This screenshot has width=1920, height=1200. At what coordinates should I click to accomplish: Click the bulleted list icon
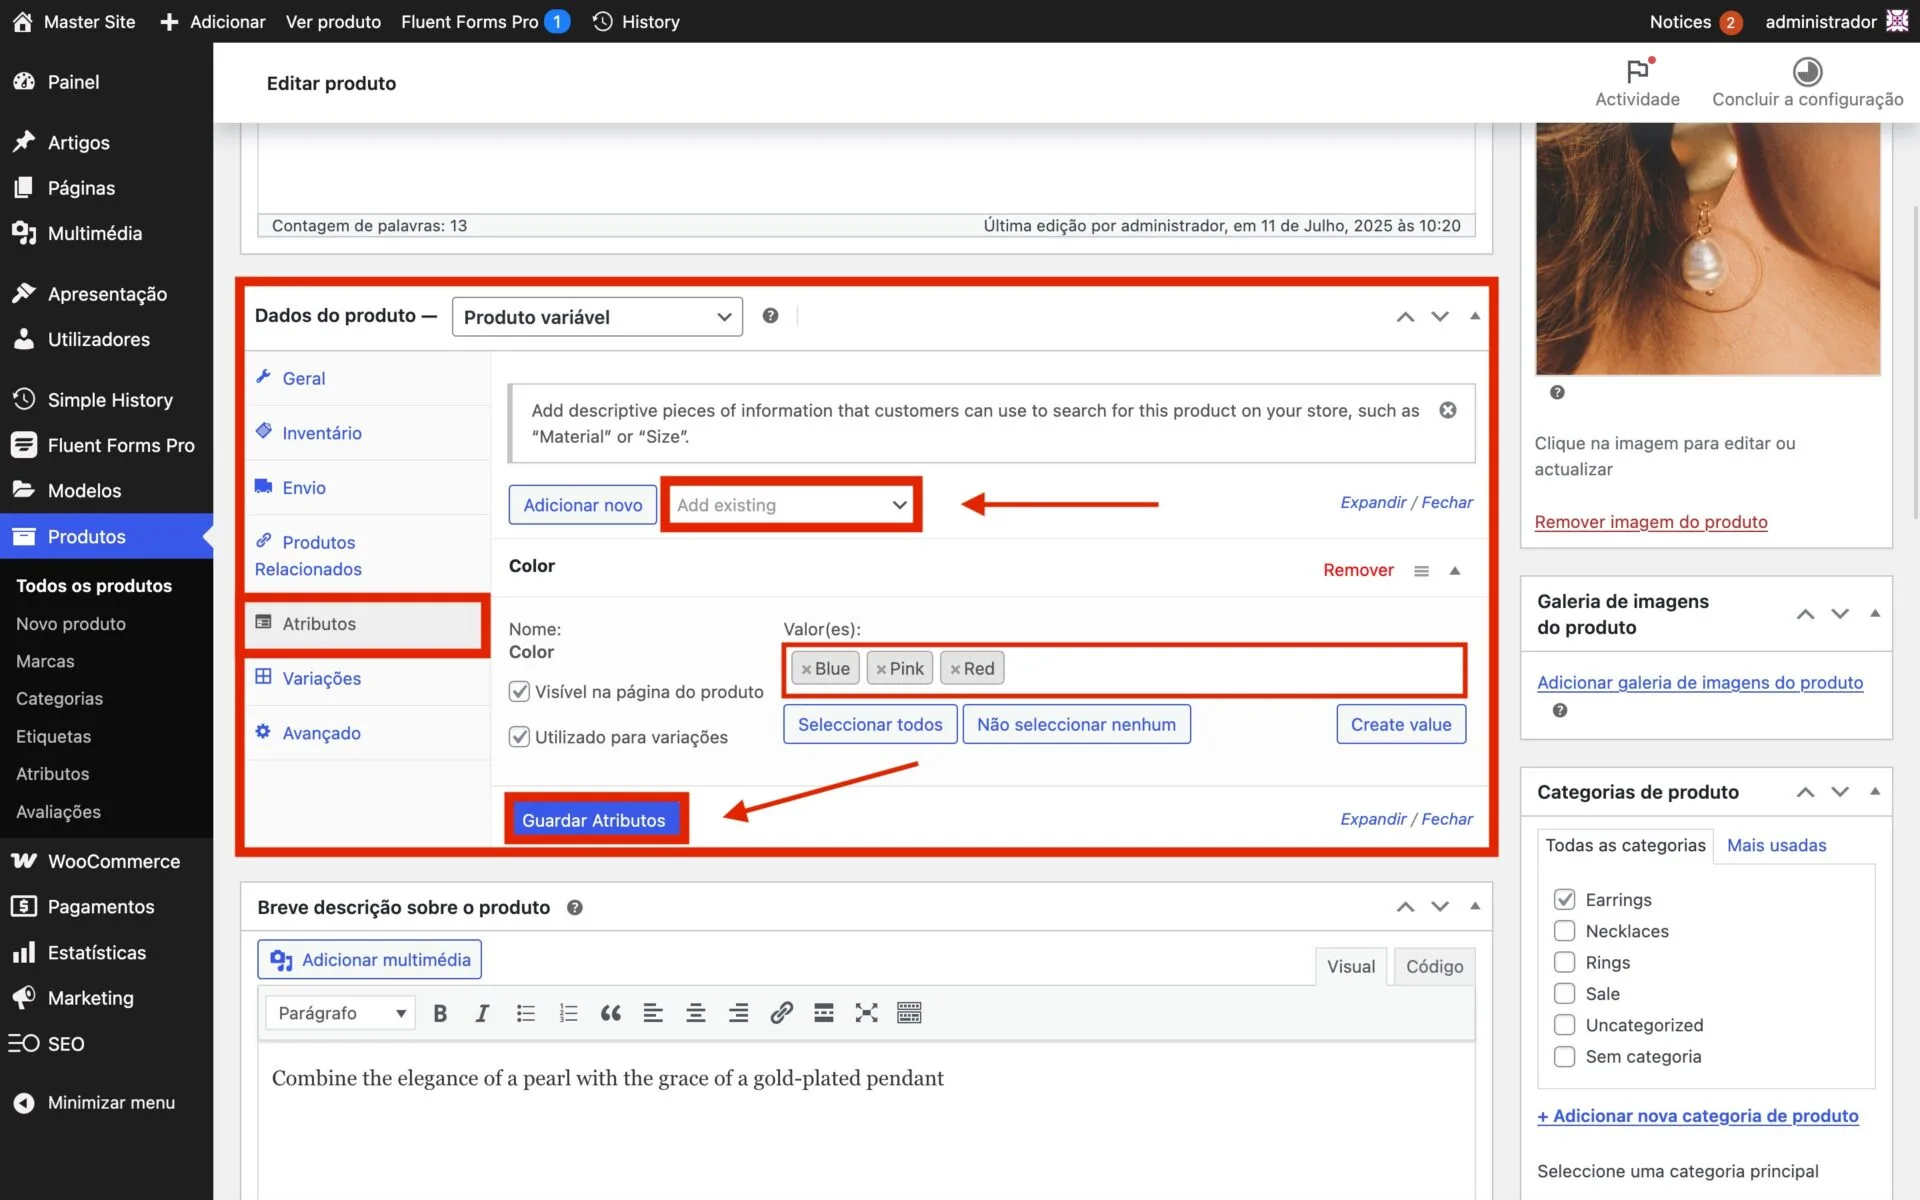[525, 1013]
